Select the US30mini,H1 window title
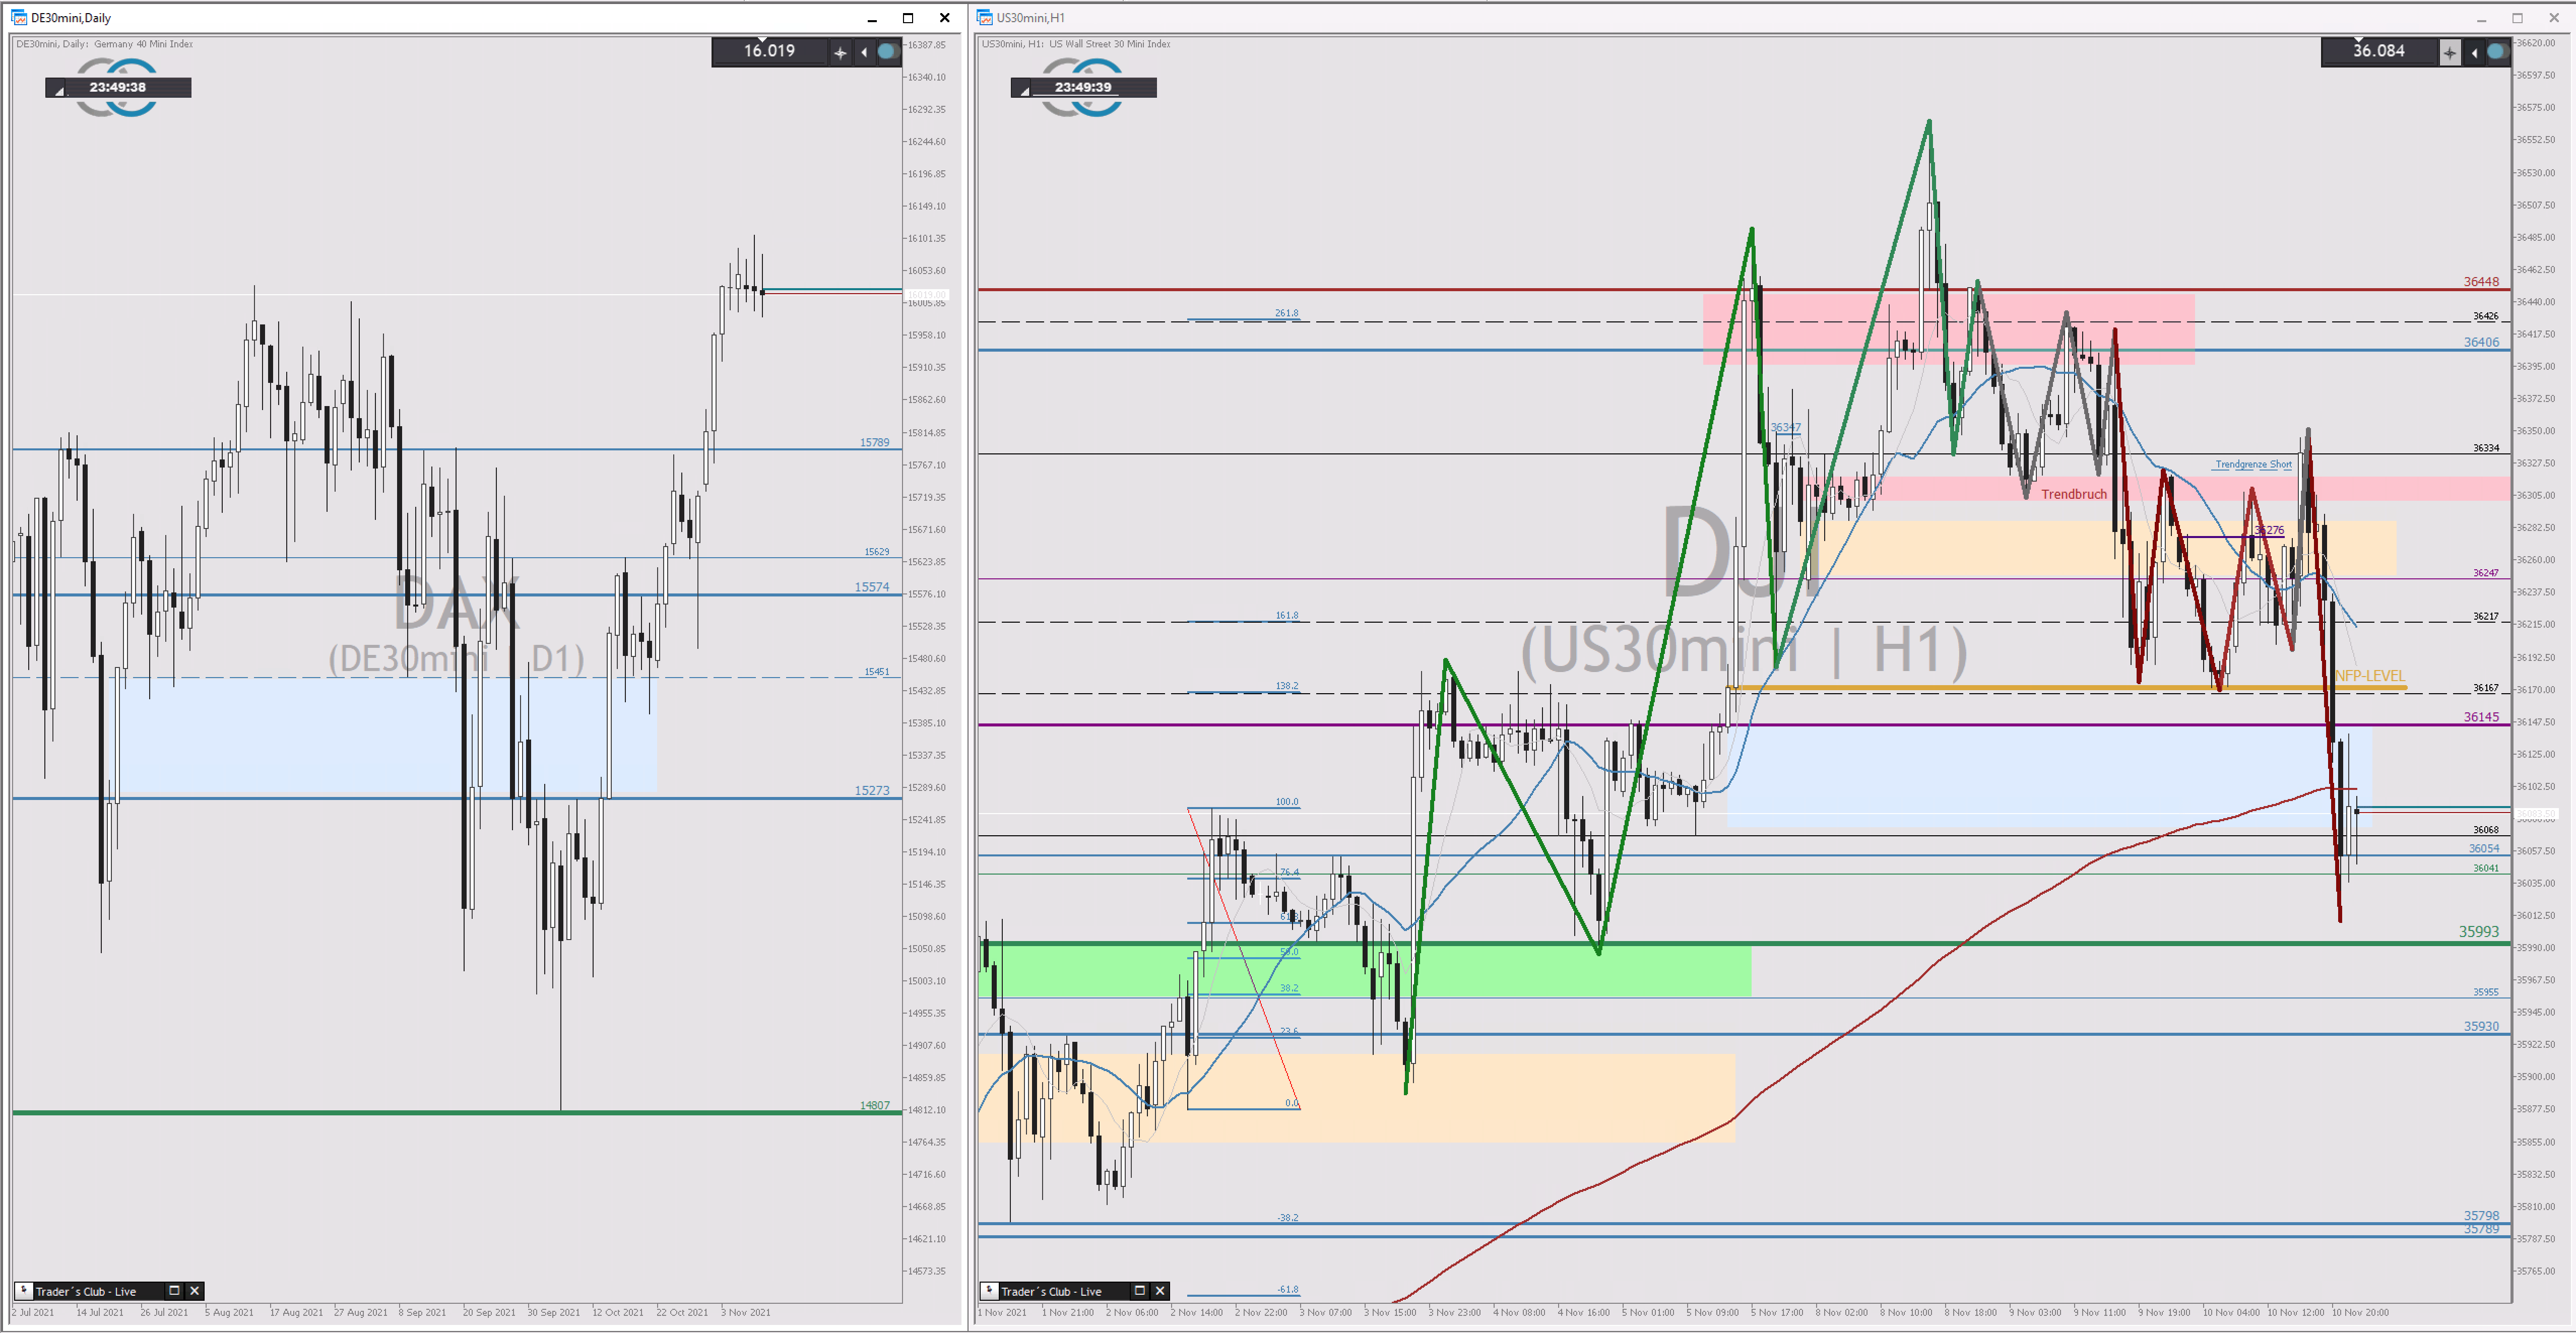 (1031, 18)
